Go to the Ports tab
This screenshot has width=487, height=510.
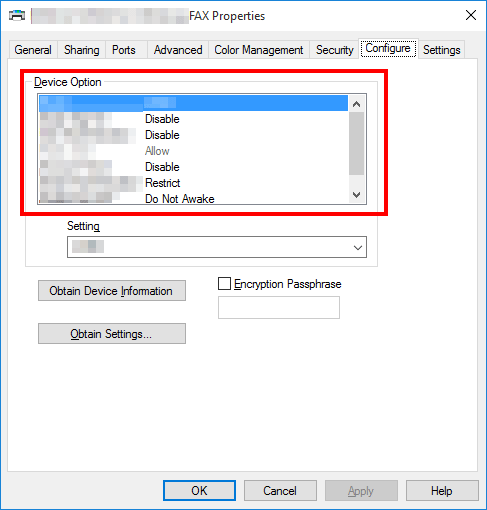click(x=124, y=50)
